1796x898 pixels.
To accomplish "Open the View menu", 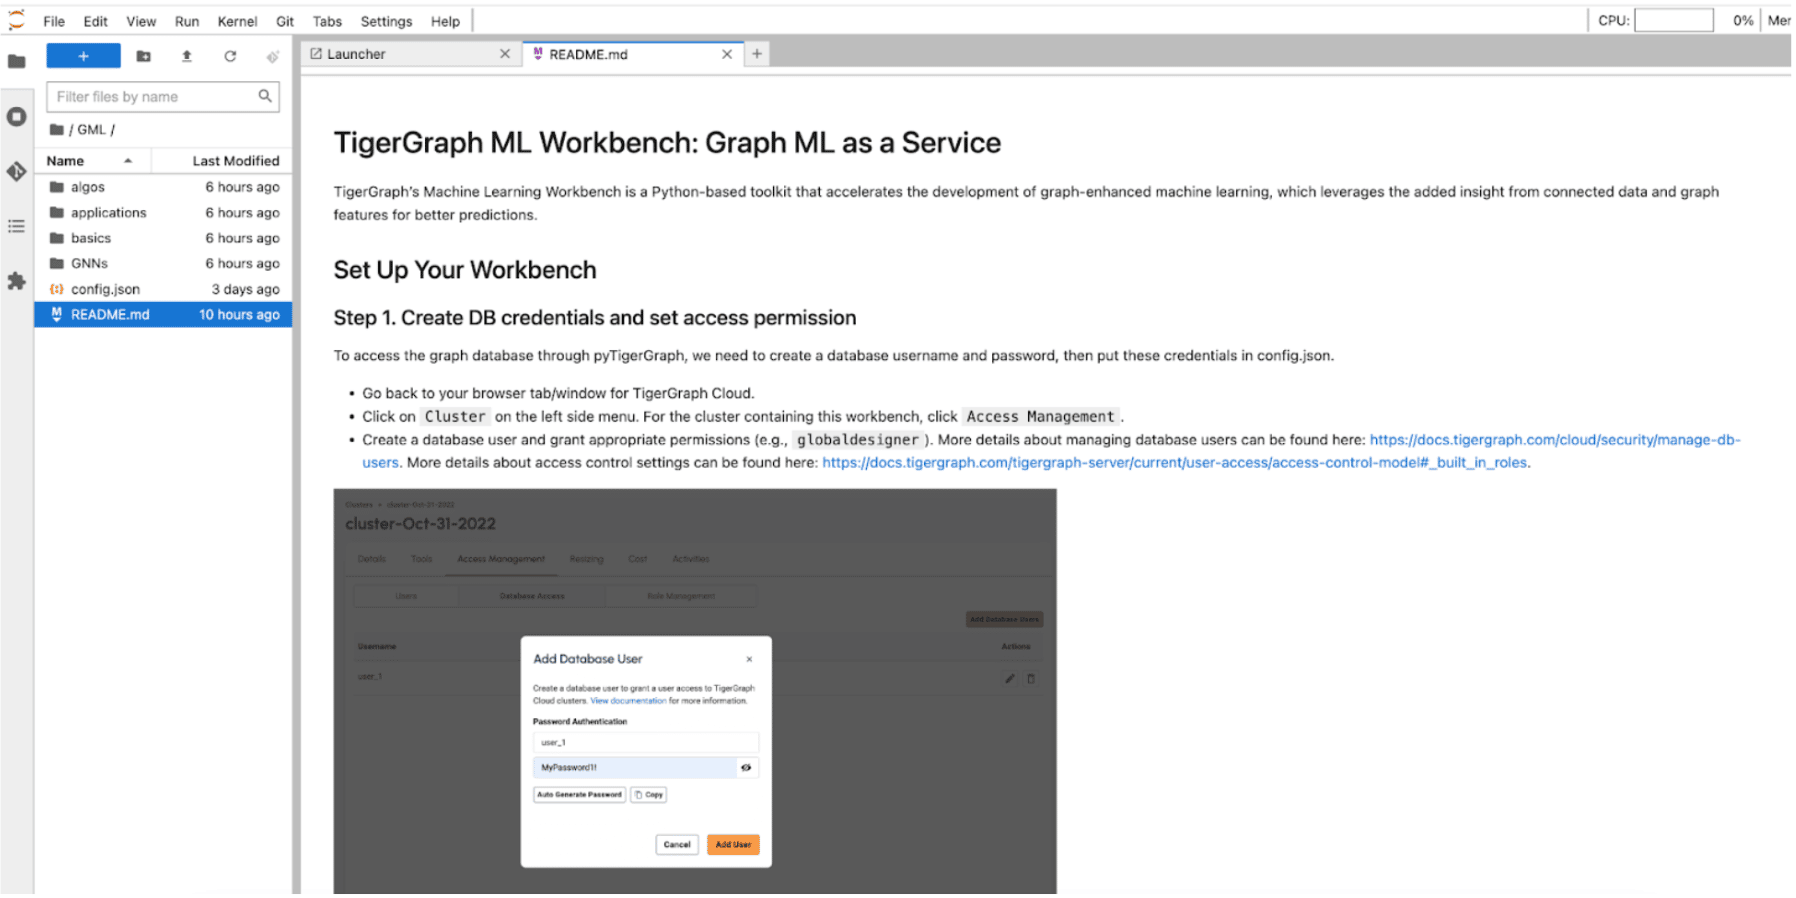I will [141, 21].
